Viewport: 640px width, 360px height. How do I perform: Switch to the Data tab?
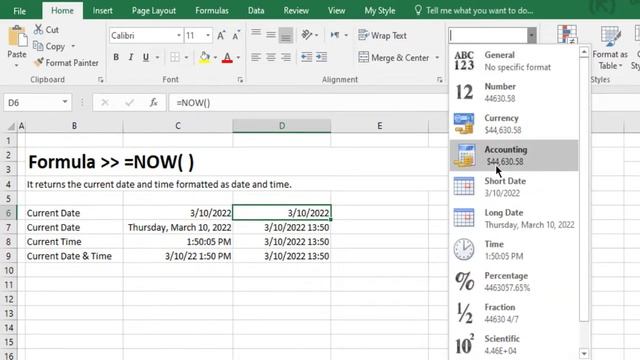(x=256, y=11)
